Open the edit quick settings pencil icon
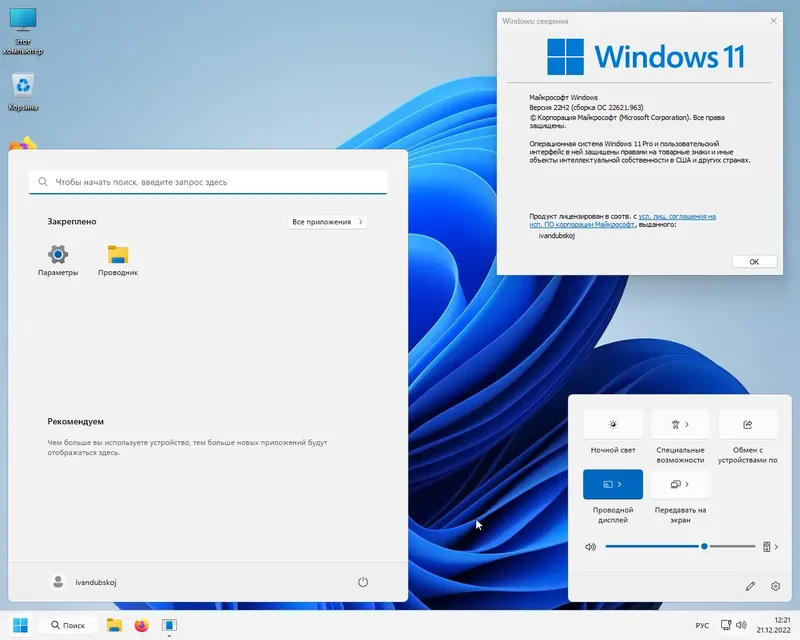 click(x=749, y=587)
